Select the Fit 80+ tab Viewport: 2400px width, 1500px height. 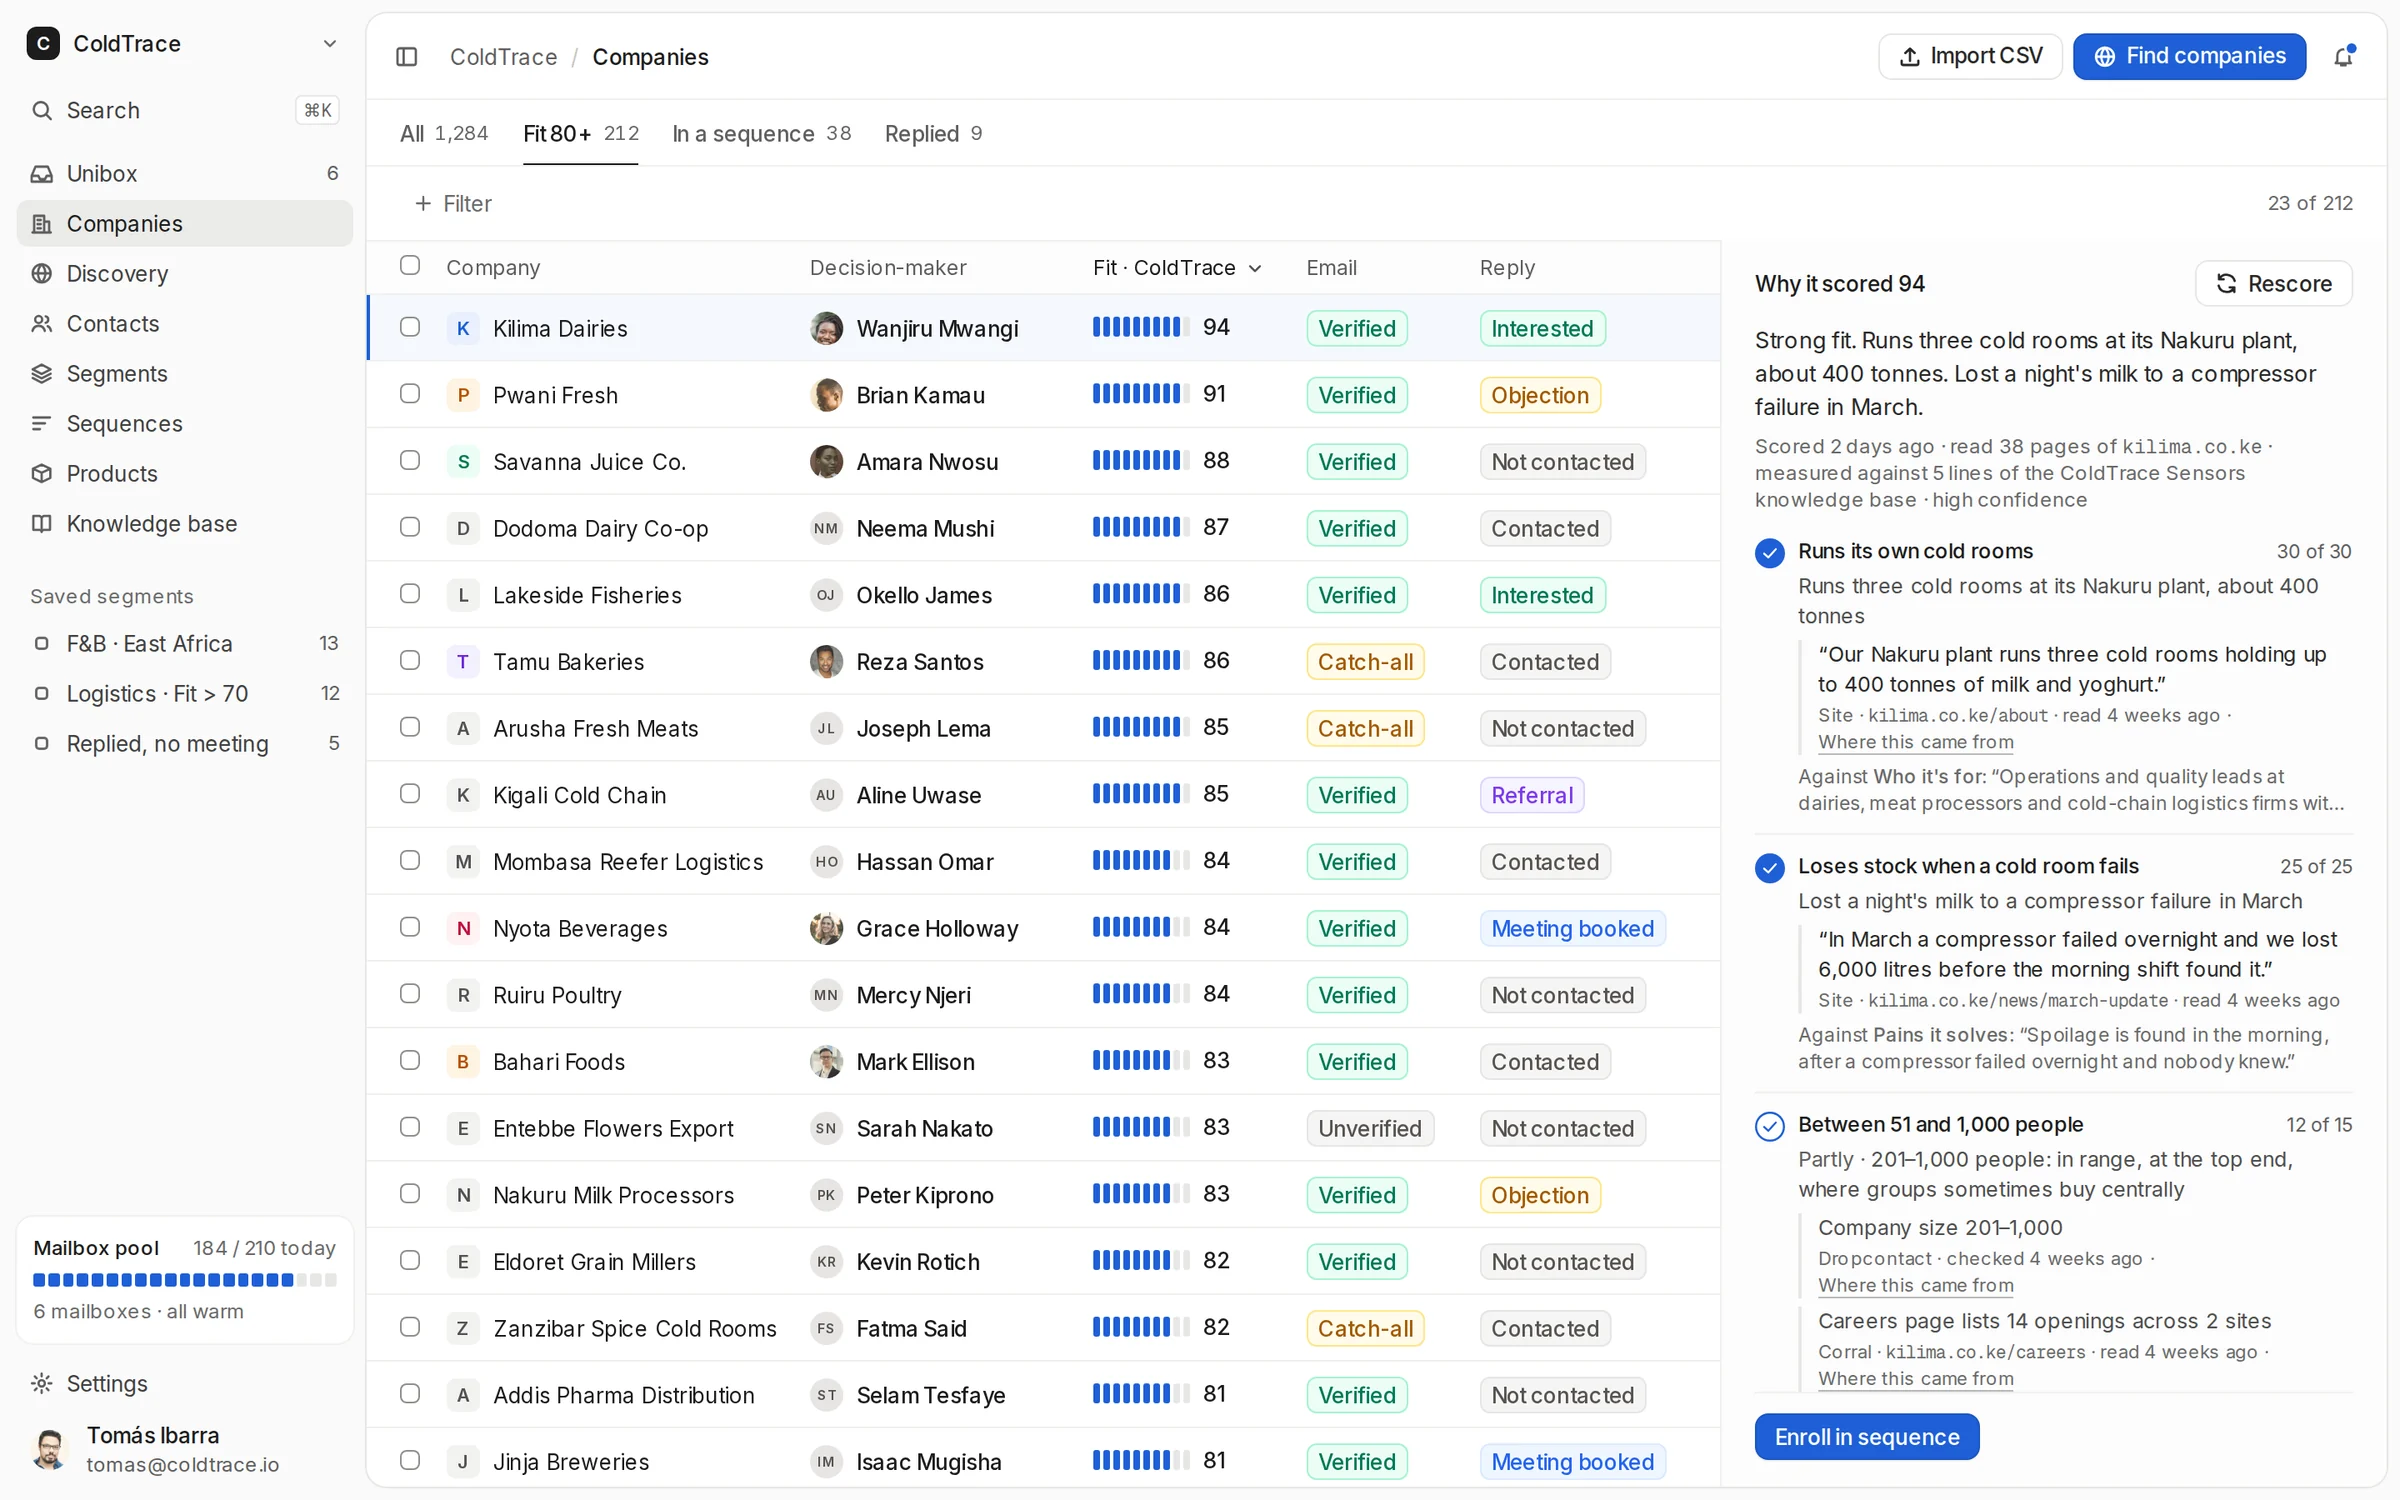click(581, 134)
